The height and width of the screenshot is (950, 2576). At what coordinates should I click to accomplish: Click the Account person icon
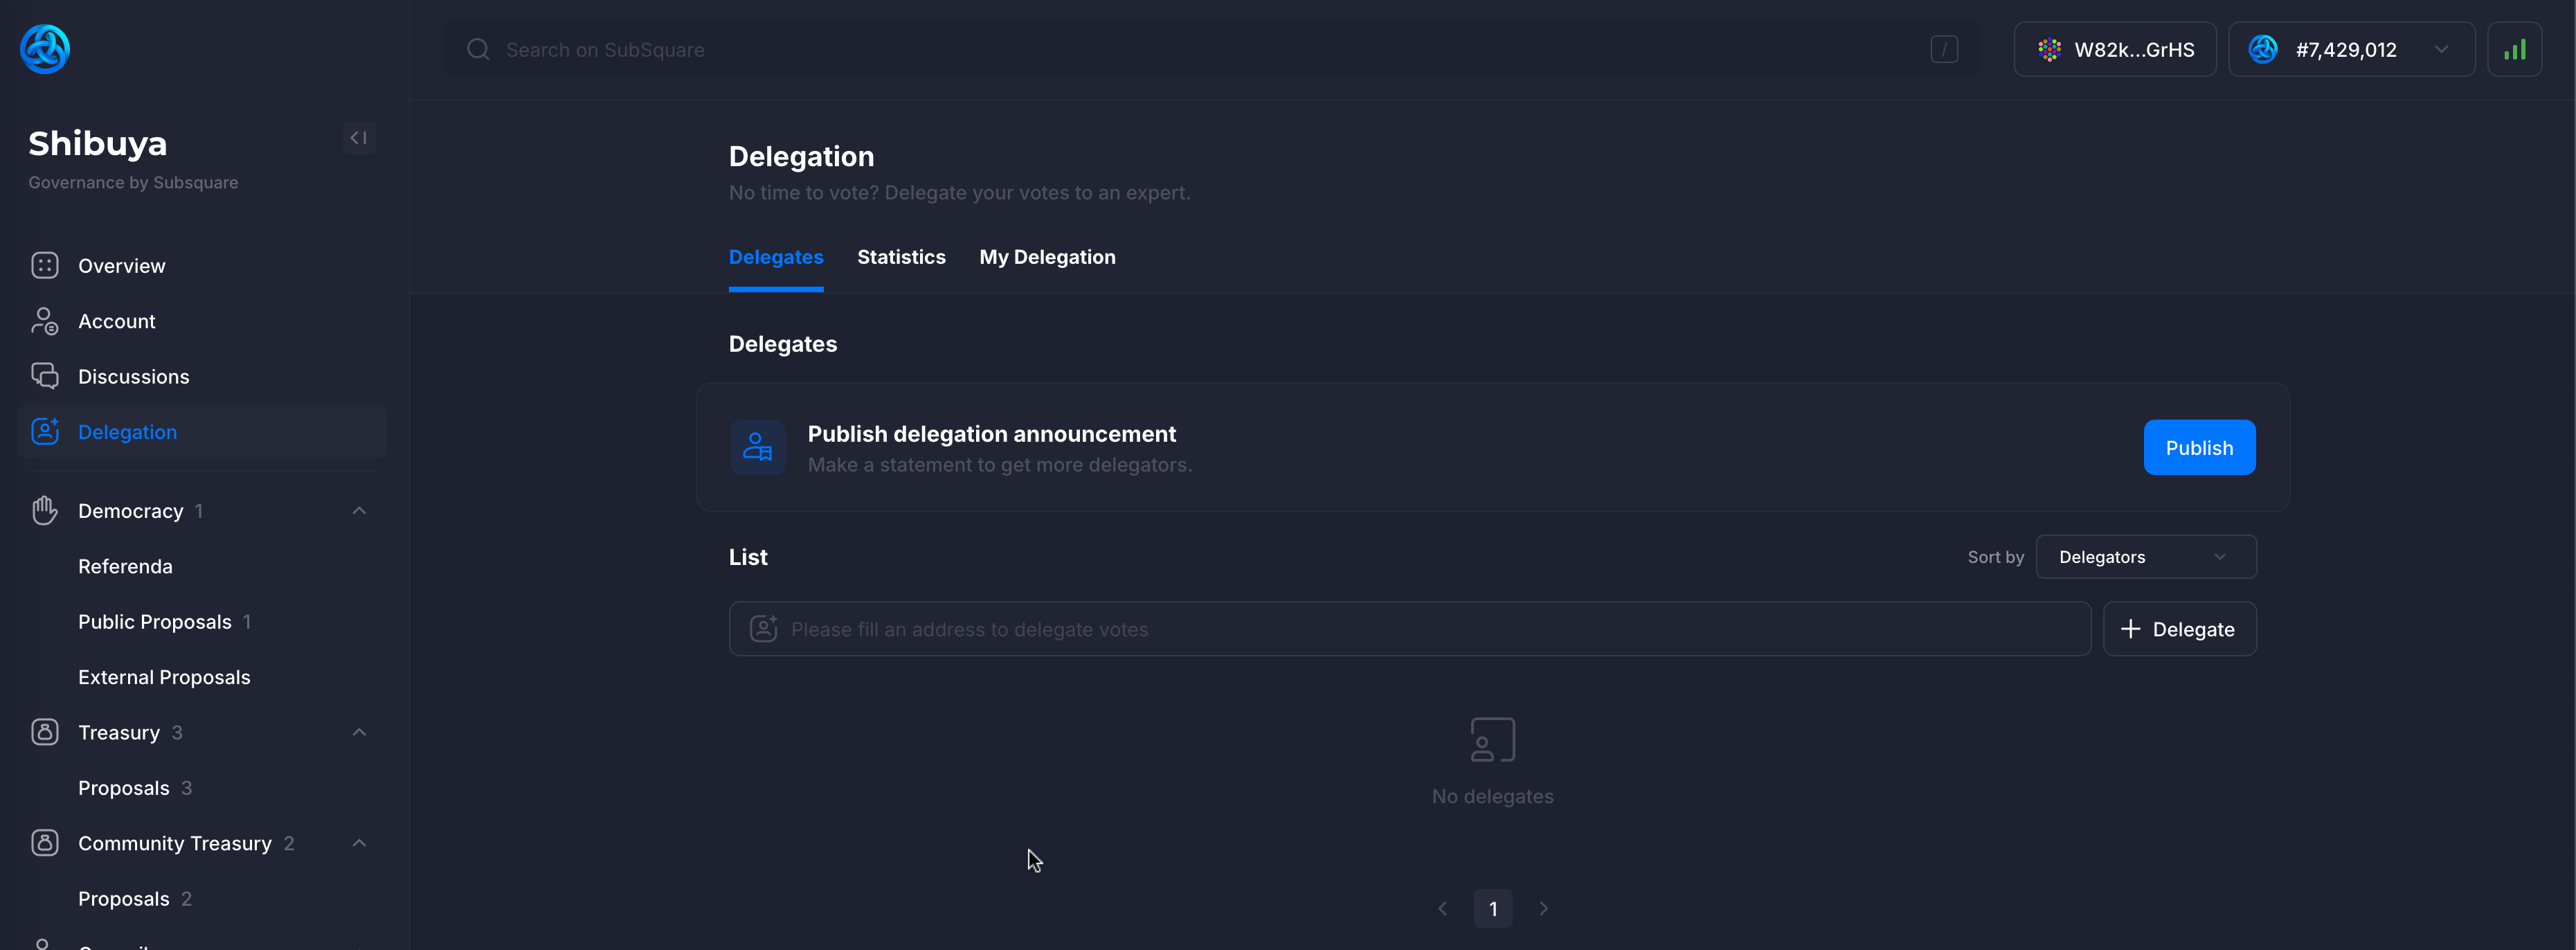pyautogui.click(x=45, y=321)
